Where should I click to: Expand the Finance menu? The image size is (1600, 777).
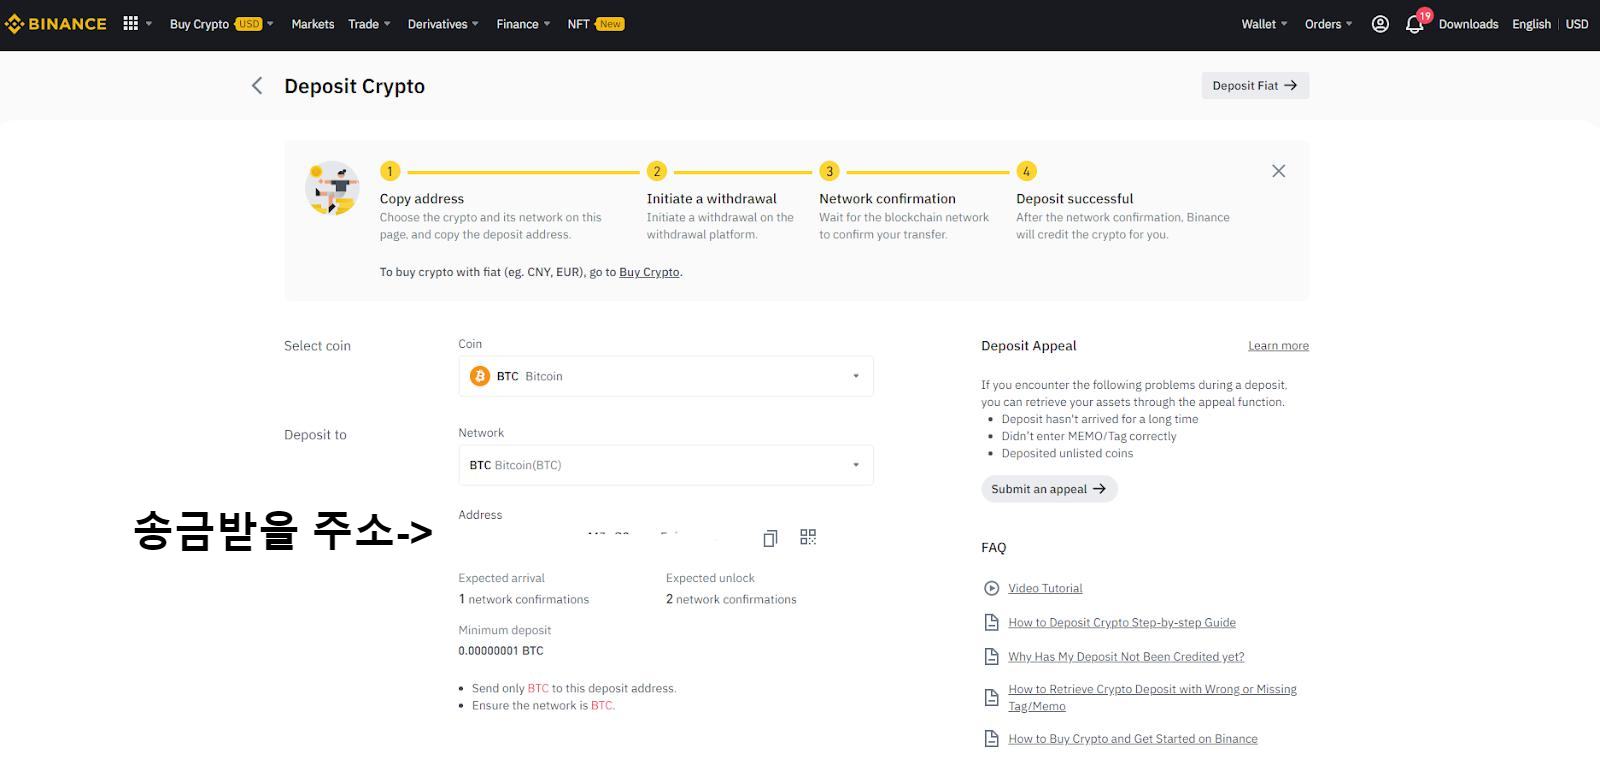[x=523, y=24]
